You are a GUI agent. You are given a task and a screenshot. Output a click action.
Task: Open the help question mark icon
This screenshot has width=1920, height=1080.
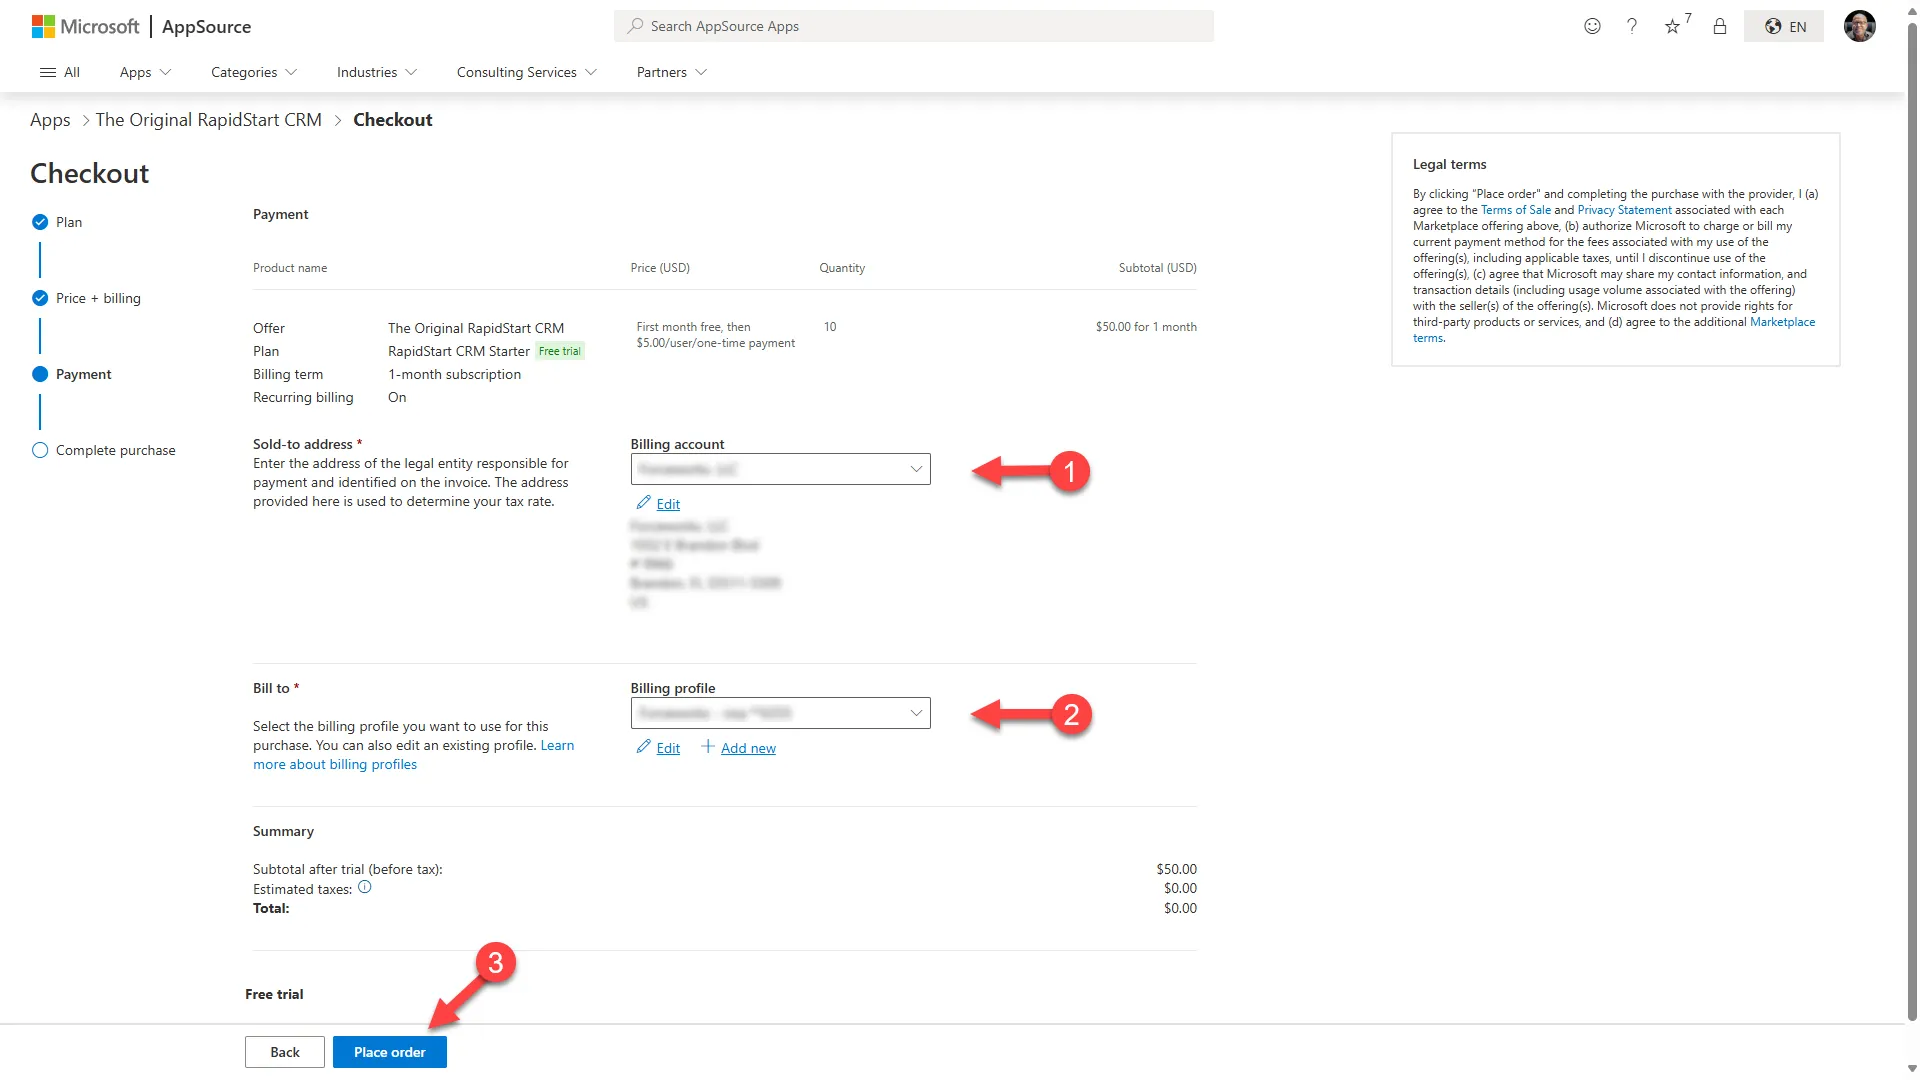[x=1632, y=26]
